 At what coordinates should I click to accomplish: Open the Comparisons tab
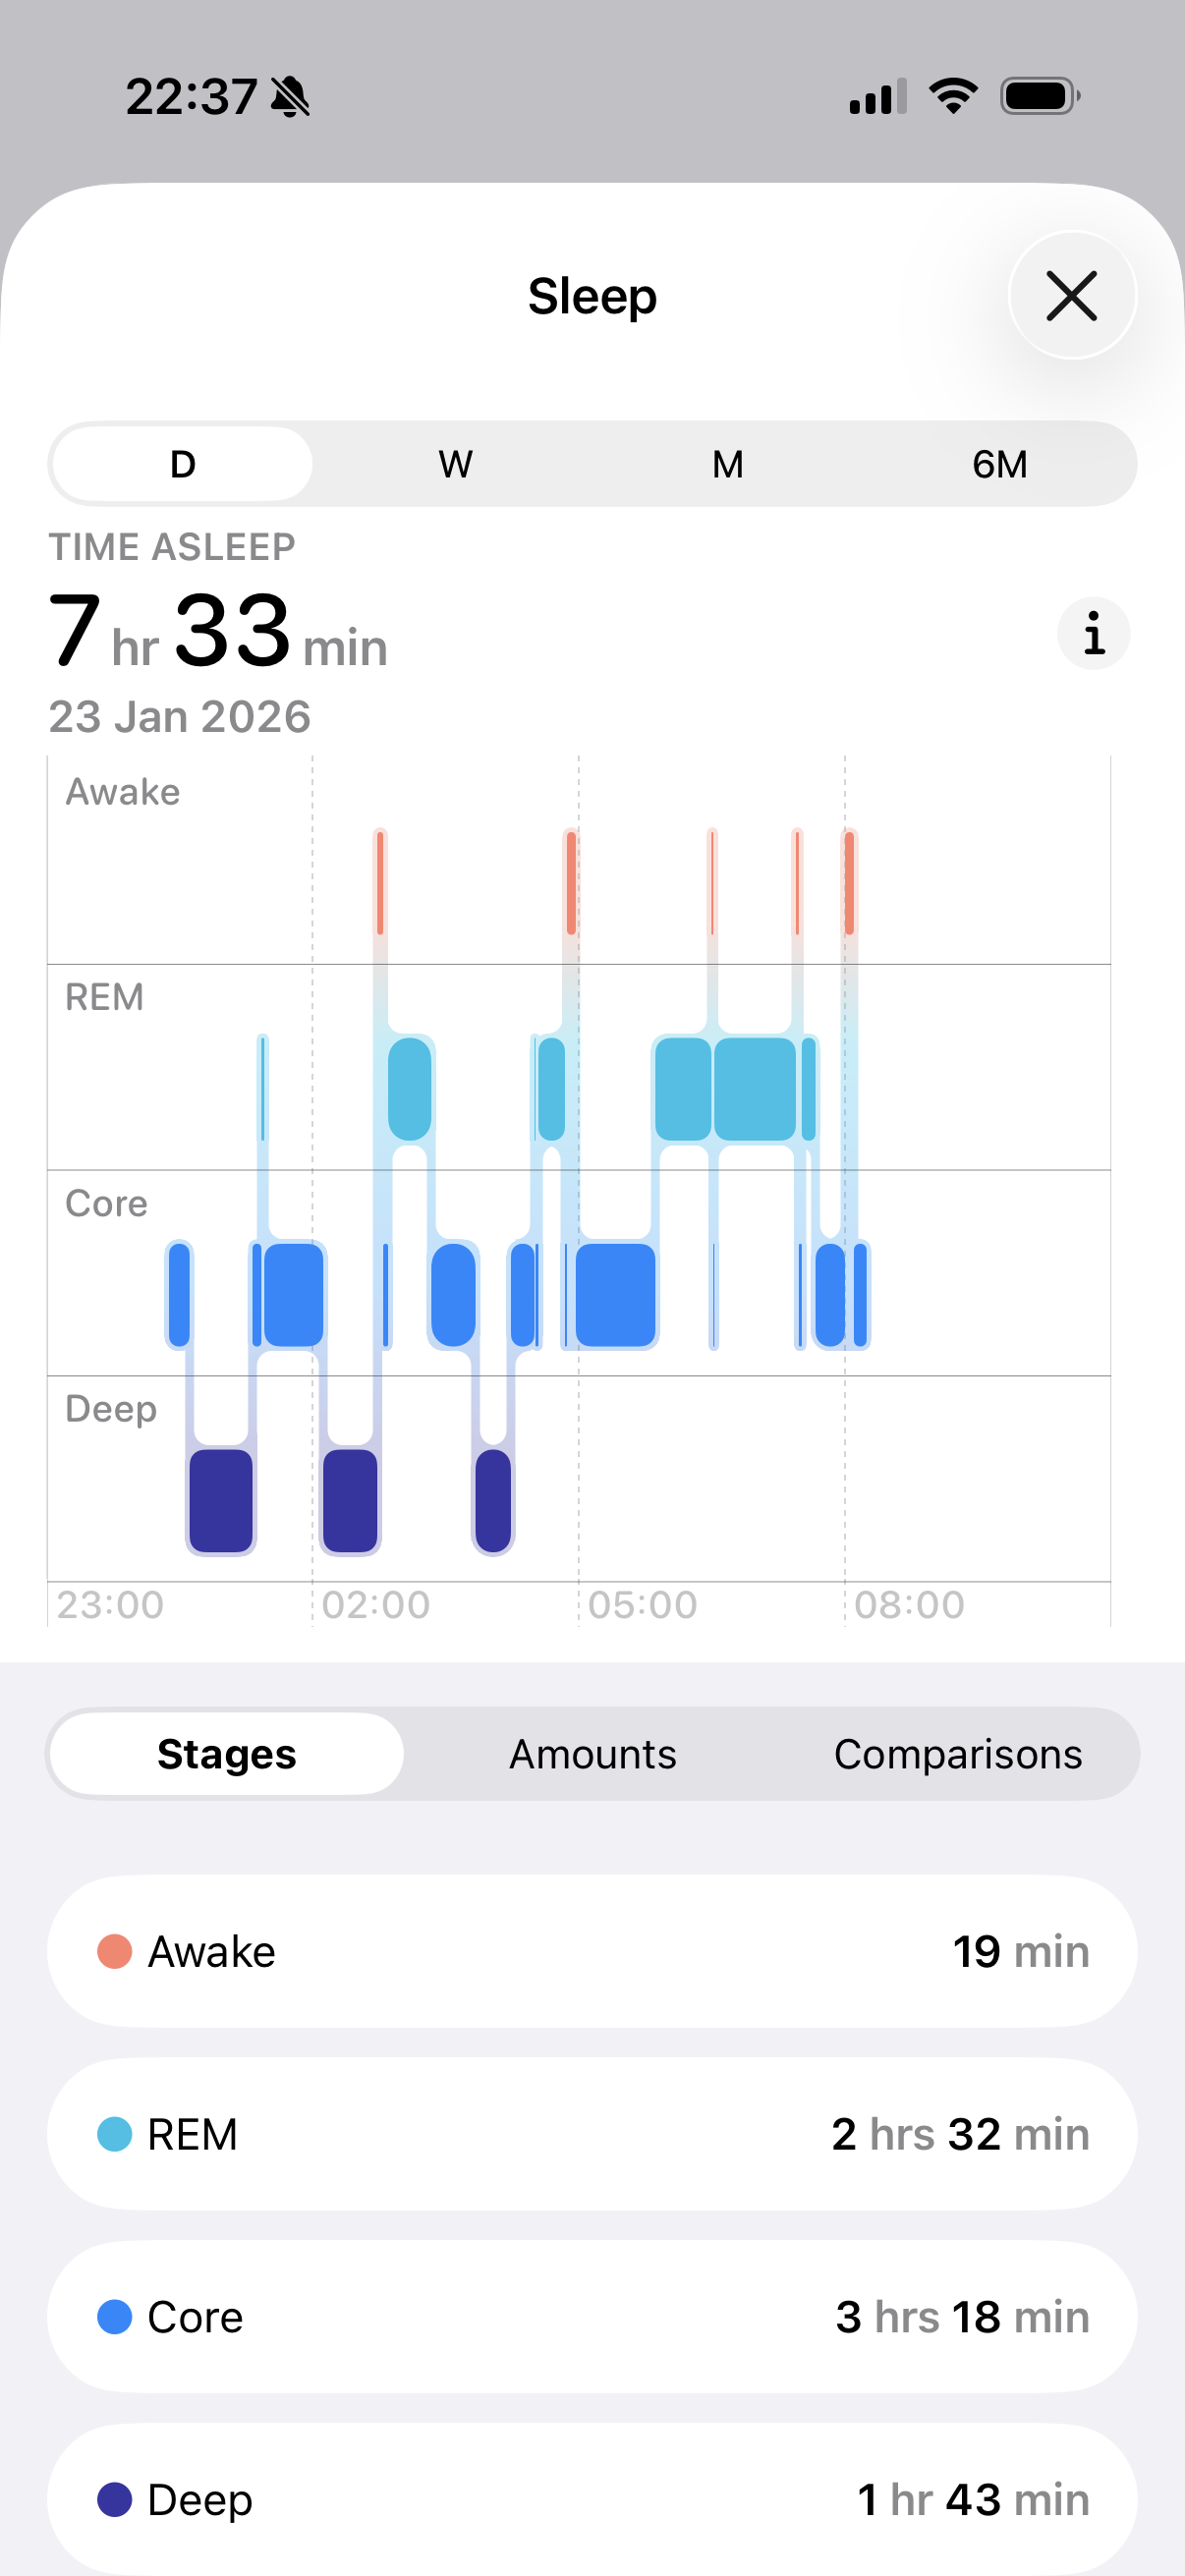(x=957, y=1754)
